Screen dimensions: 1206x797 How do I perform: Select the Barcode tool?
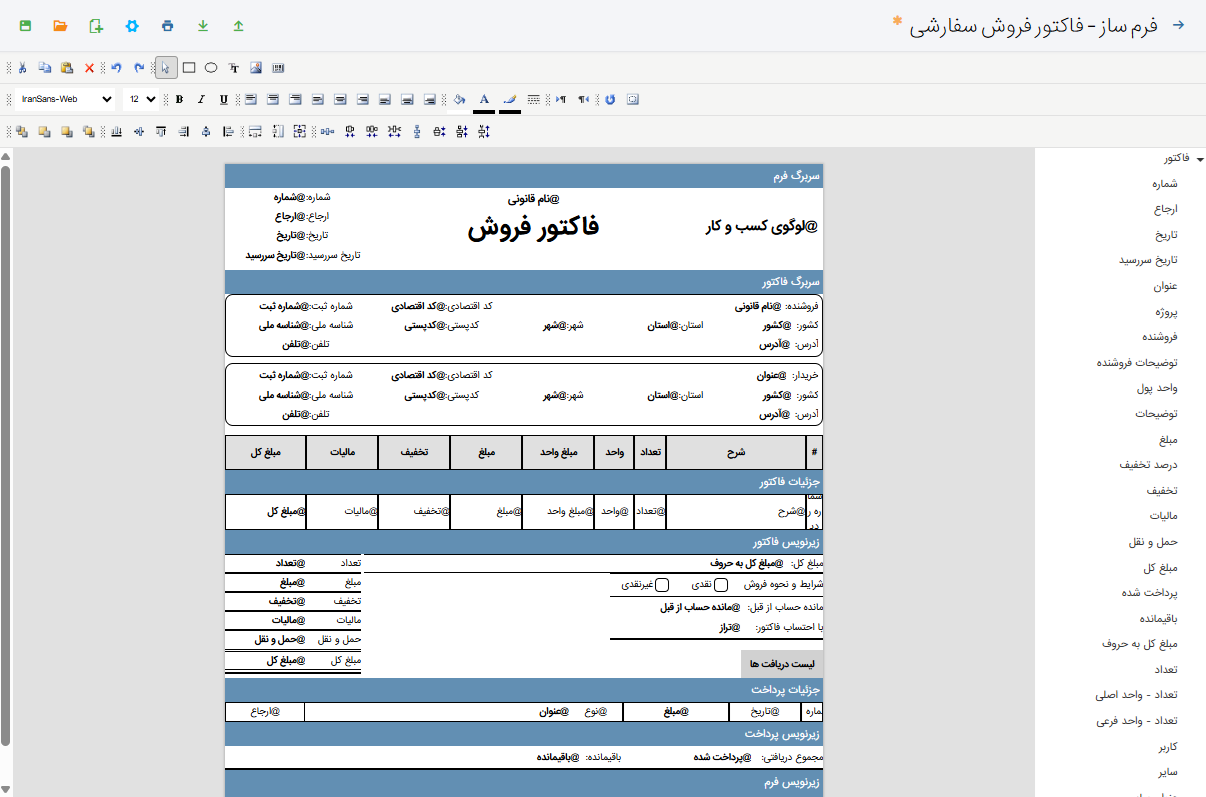[278, 68]
